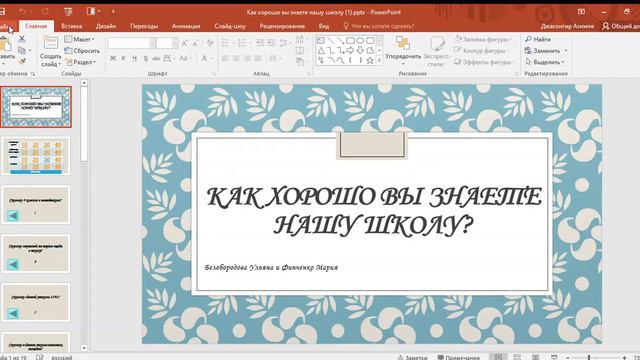Align text left in Абзац group
This screenshot has width=640, height=360.
coord(225,58)
